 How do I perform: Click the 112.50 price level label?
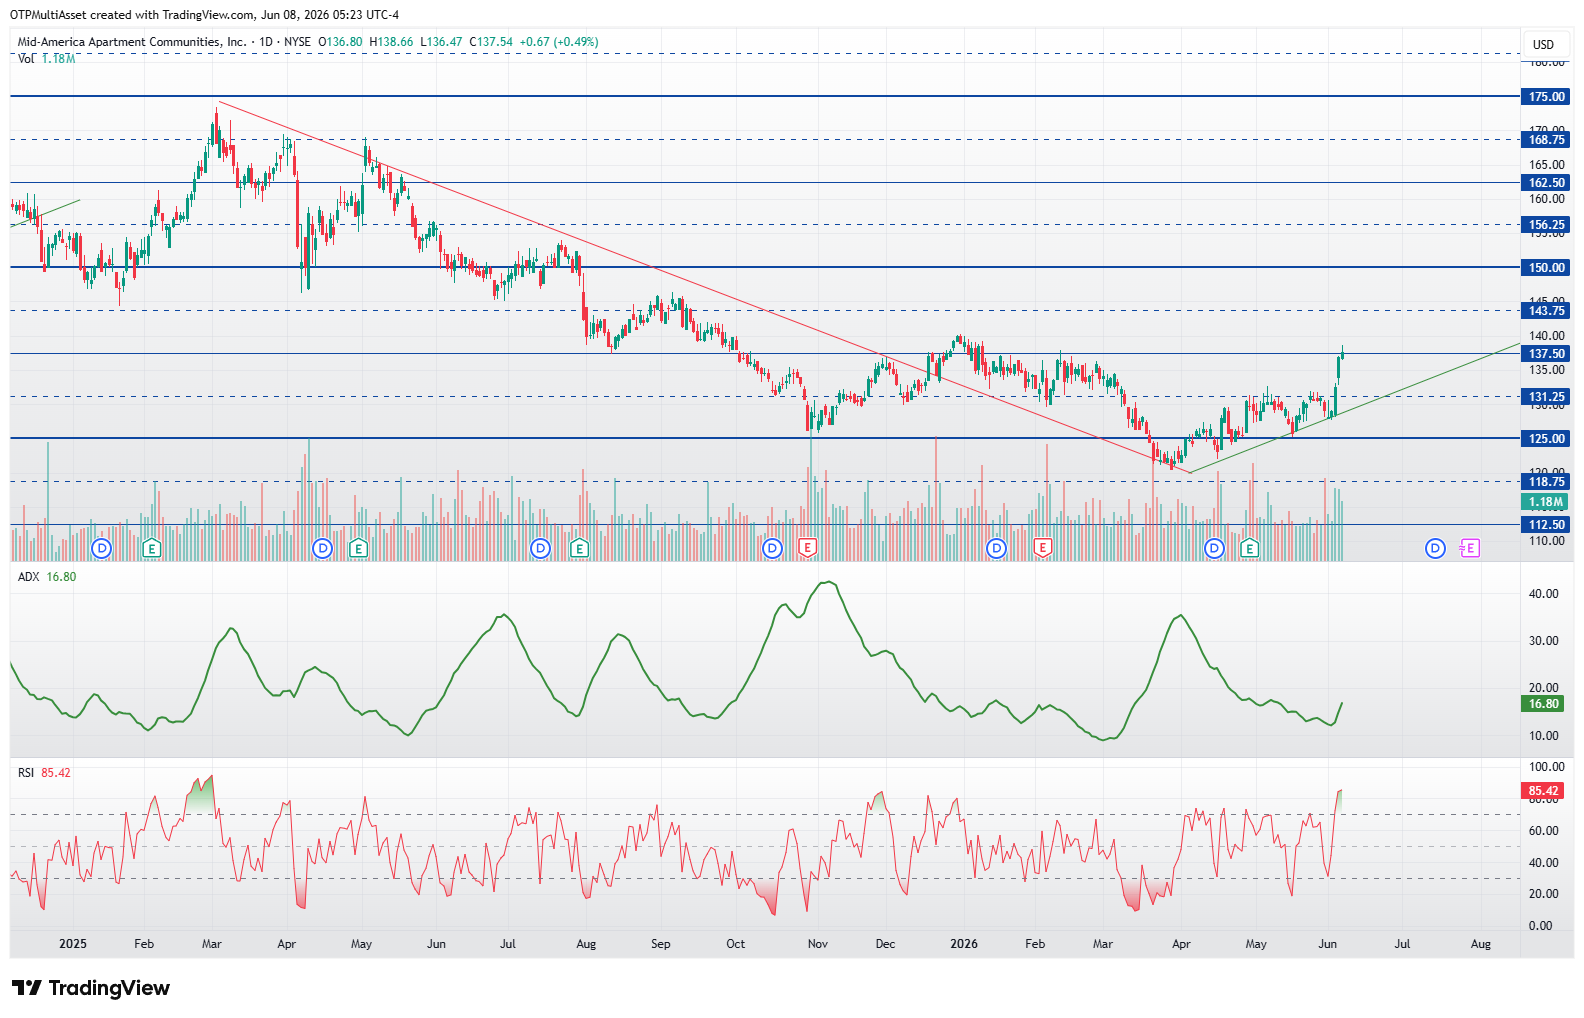(x=1546, y=525)
